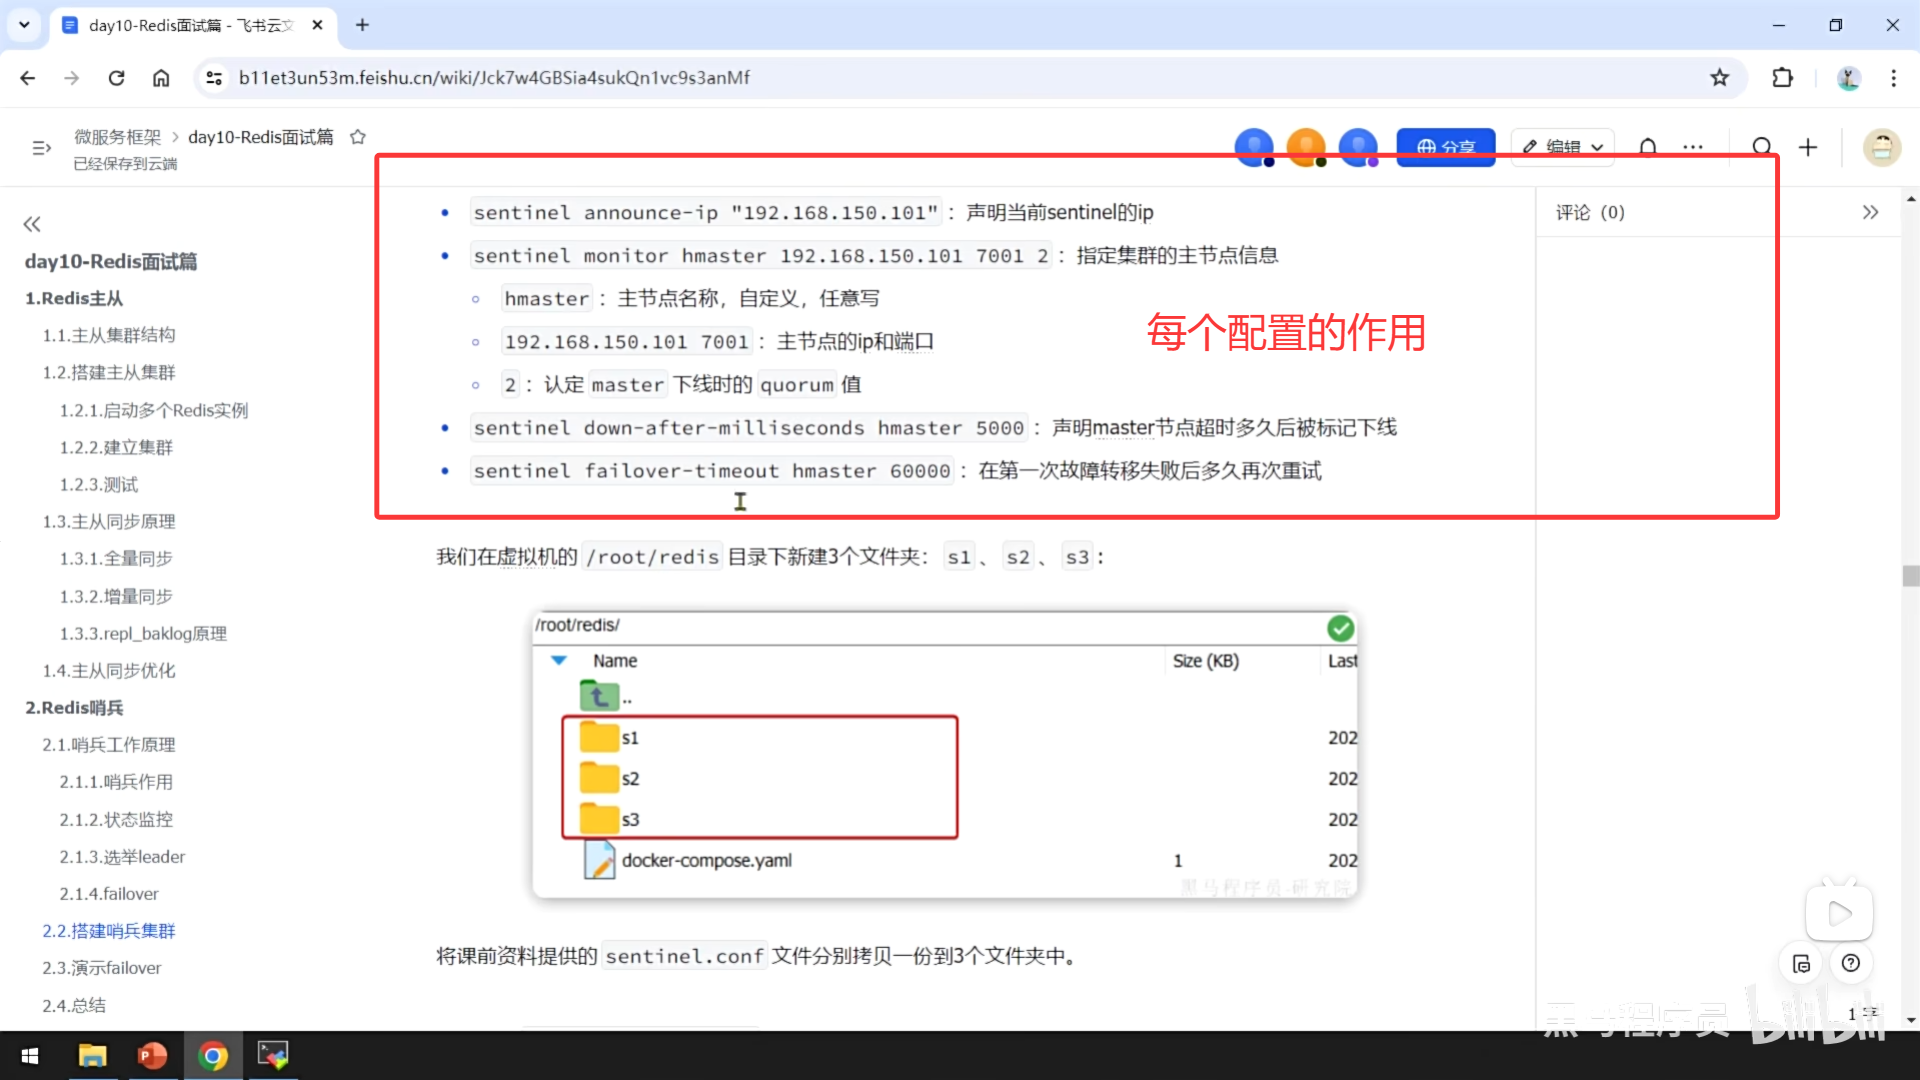Click the floating video play widget
Image resolution: width=1920 pixels, height=1080 pixels.
click(x=1838, y=913)
